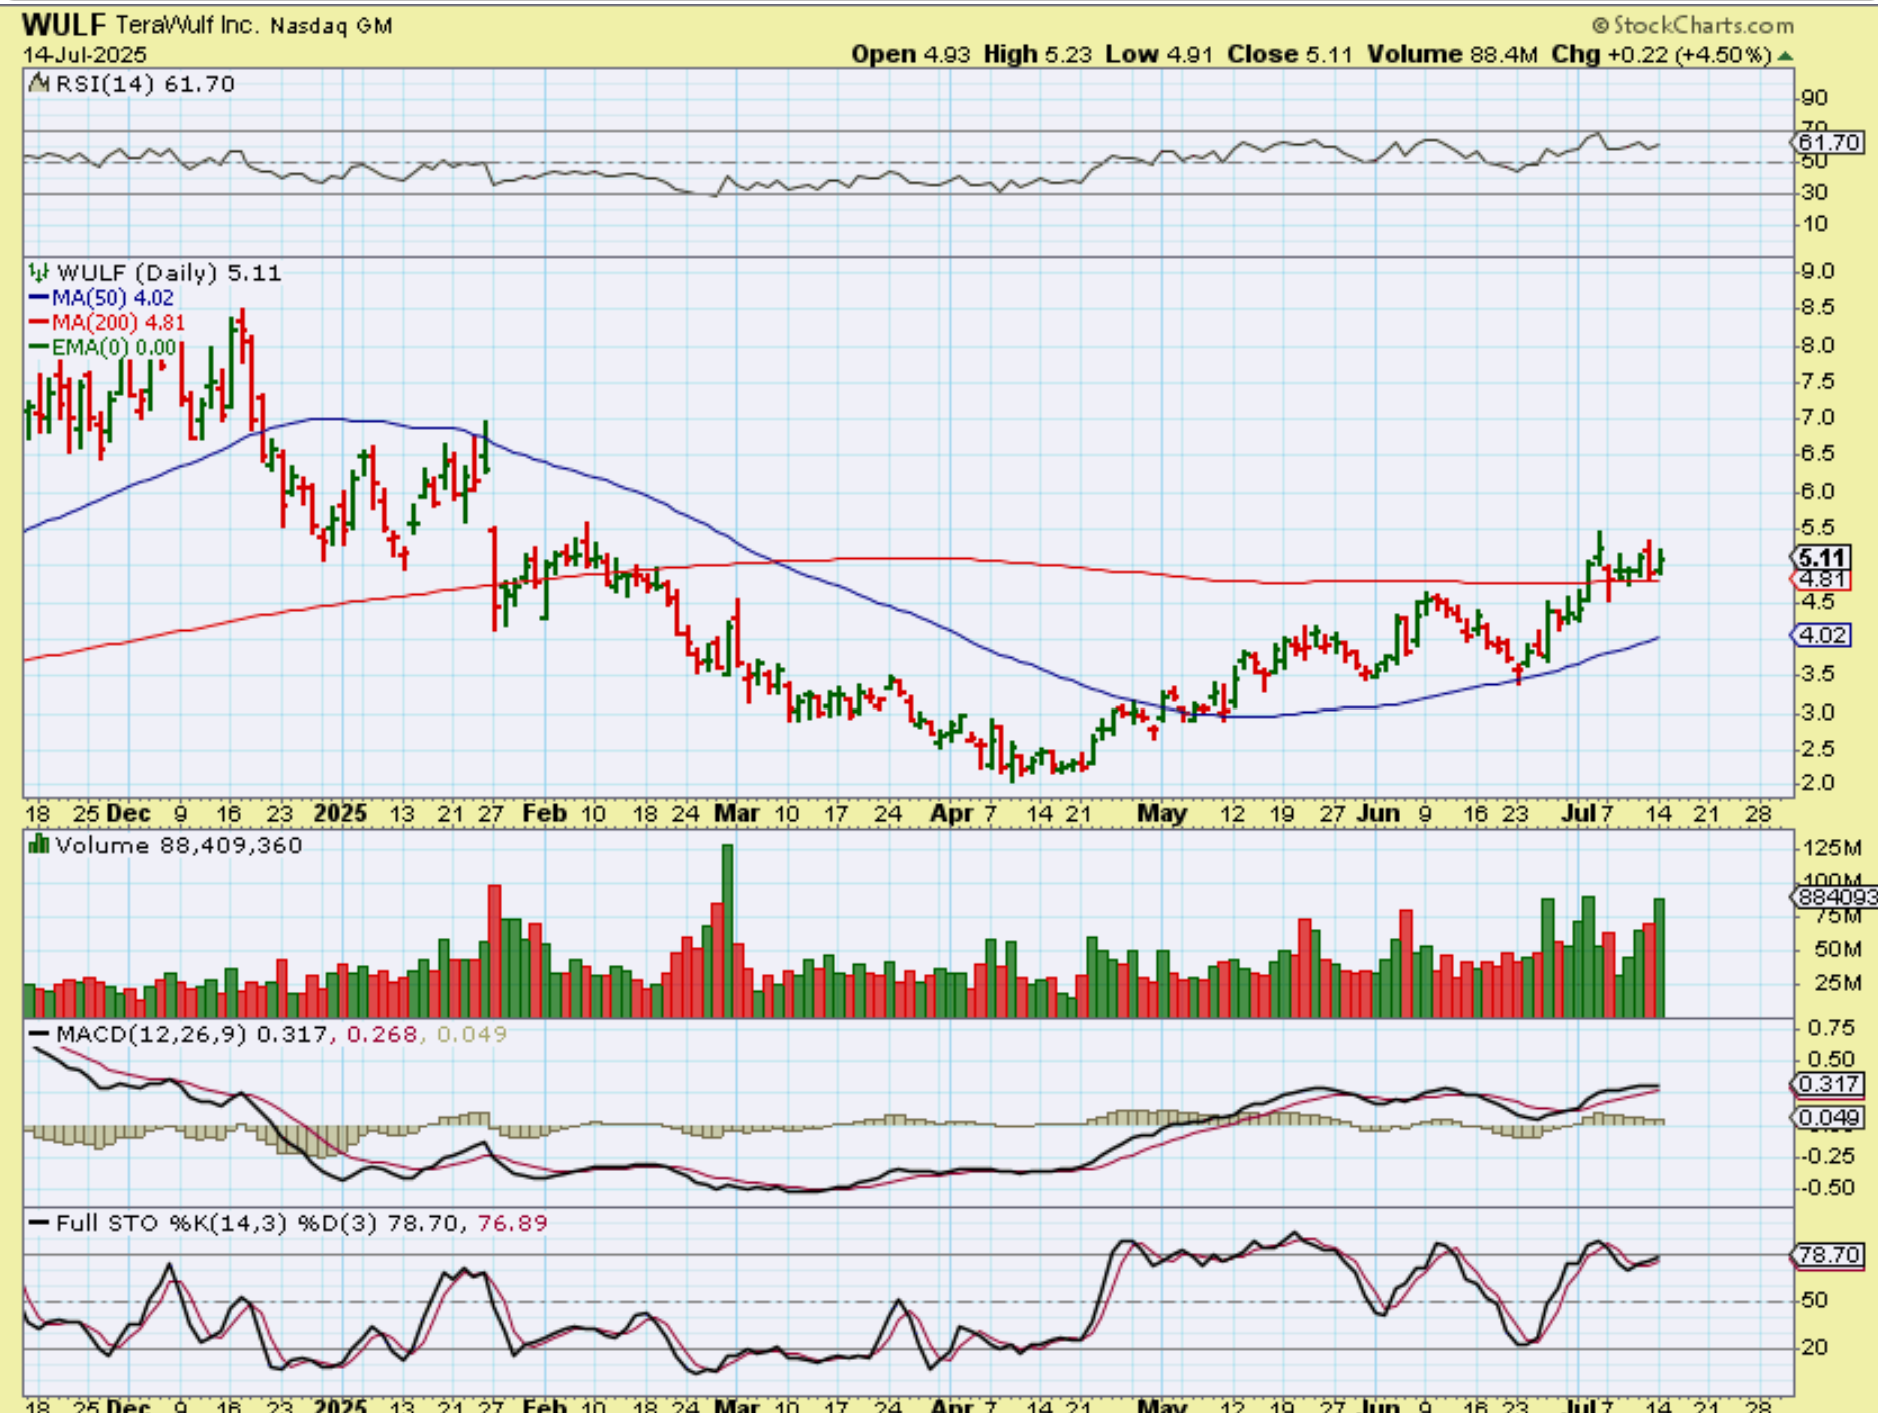Click the black line marker before "MACD(12,26,9)"
The height and width of the screenshot is (1413, 1878).
tap(39, 1034)
